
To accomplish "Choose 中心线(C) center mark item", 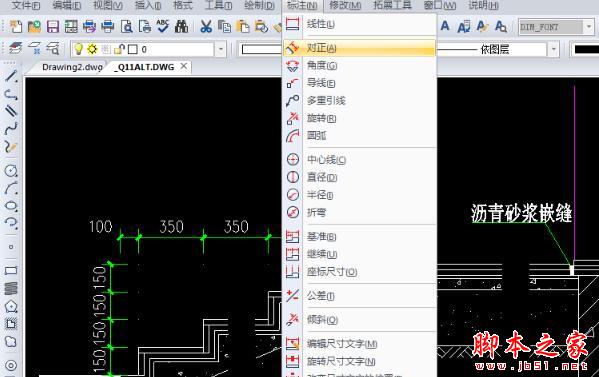I will [359, 160].
